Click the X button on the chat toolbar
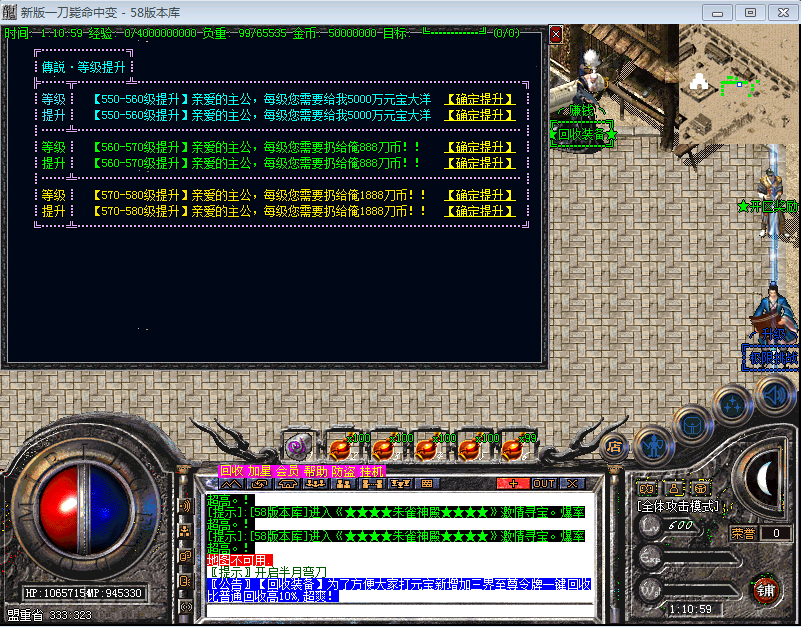The width and height of the screenshot is (801, 627). coord(572,483)
